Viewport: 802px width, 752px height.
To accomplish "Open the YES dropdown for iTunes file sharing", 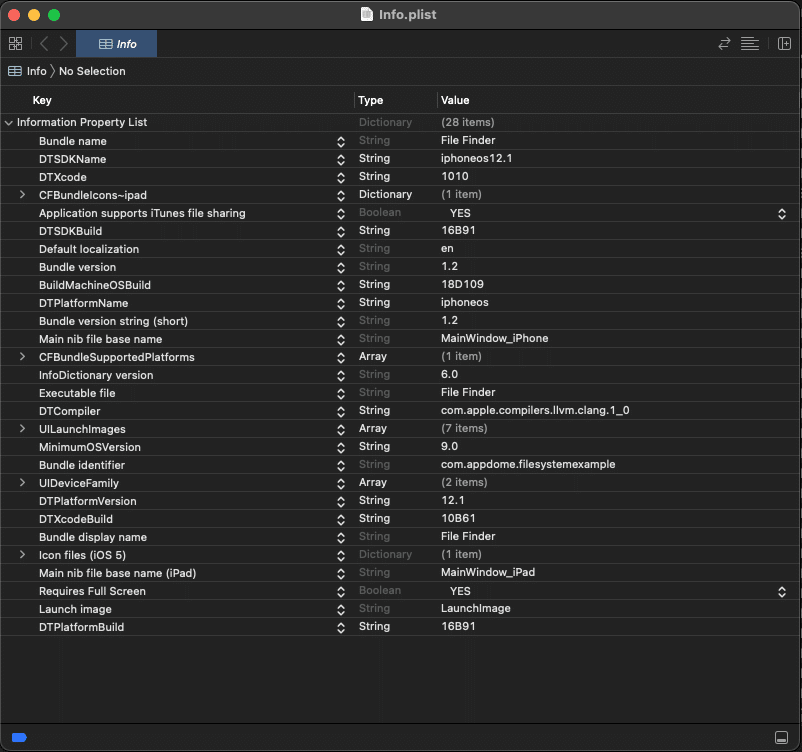I will (x=781, y=213).
